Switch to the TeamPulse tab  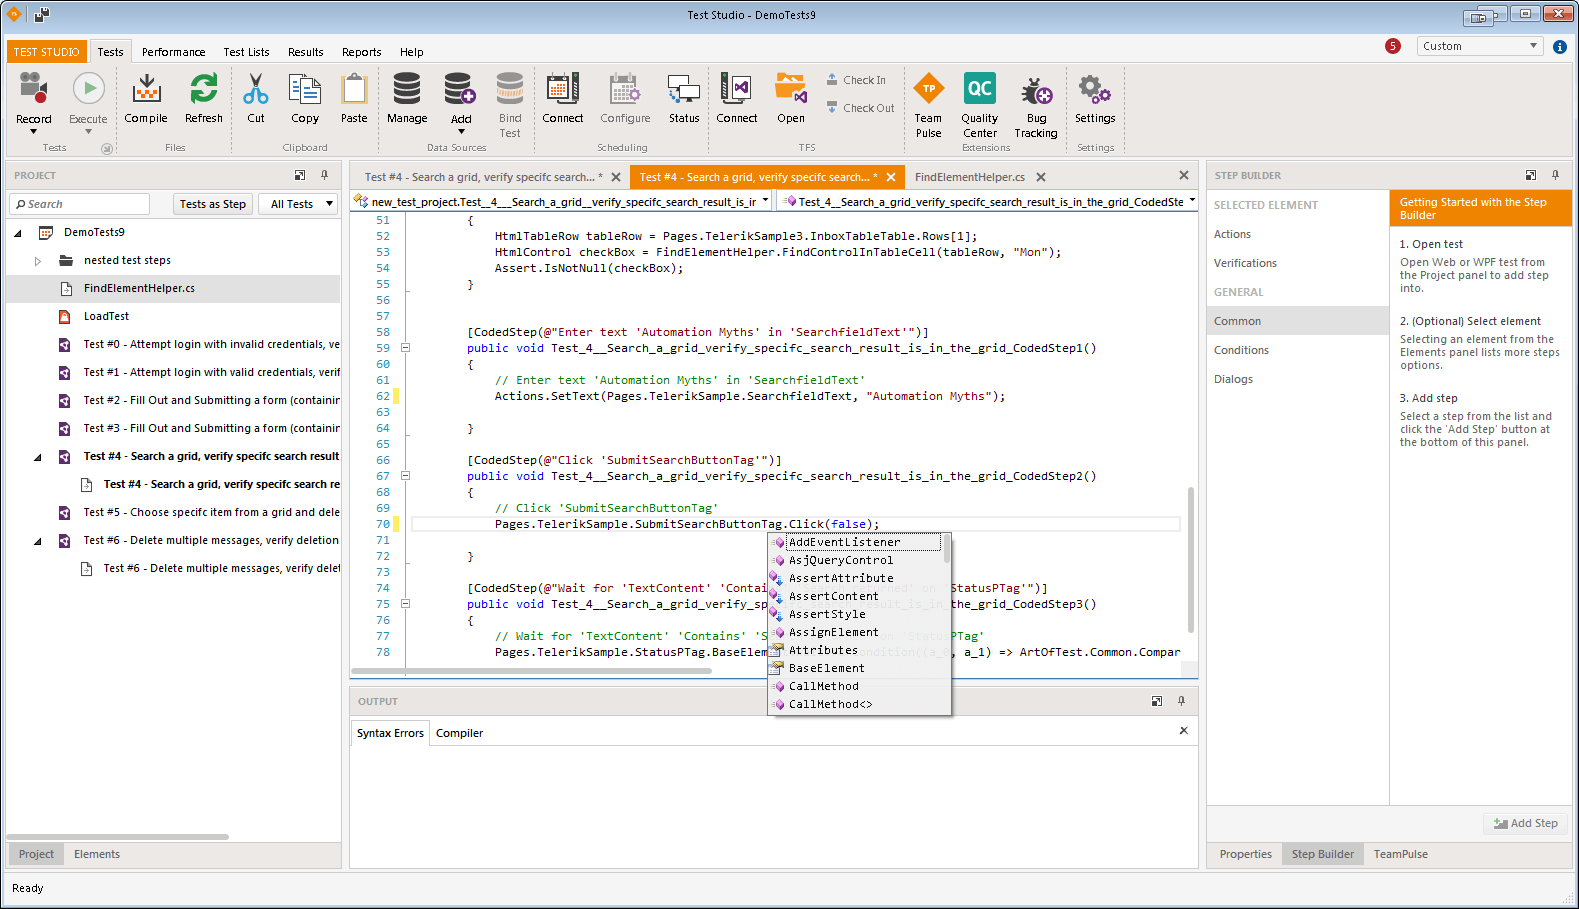pyautogui.click(x=1400, y=854)
